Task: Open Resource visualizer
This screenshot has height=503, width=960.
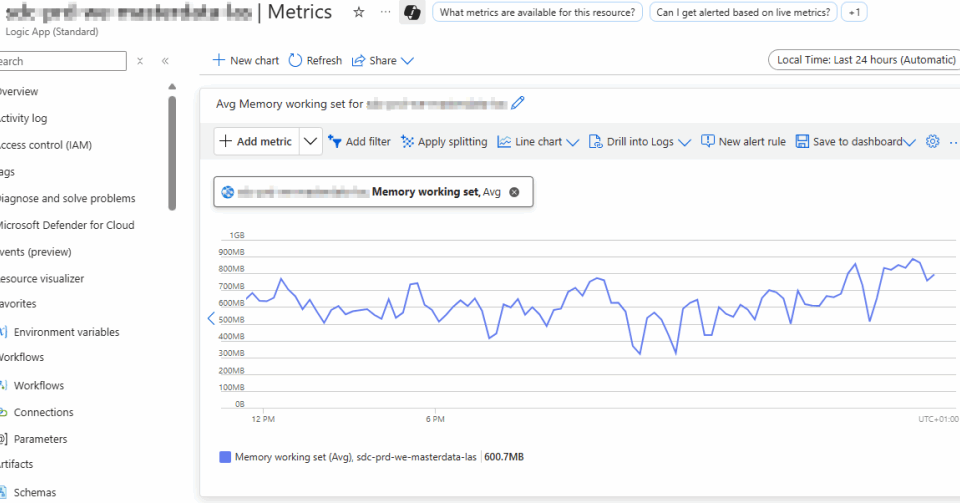Action: [42, 278]
